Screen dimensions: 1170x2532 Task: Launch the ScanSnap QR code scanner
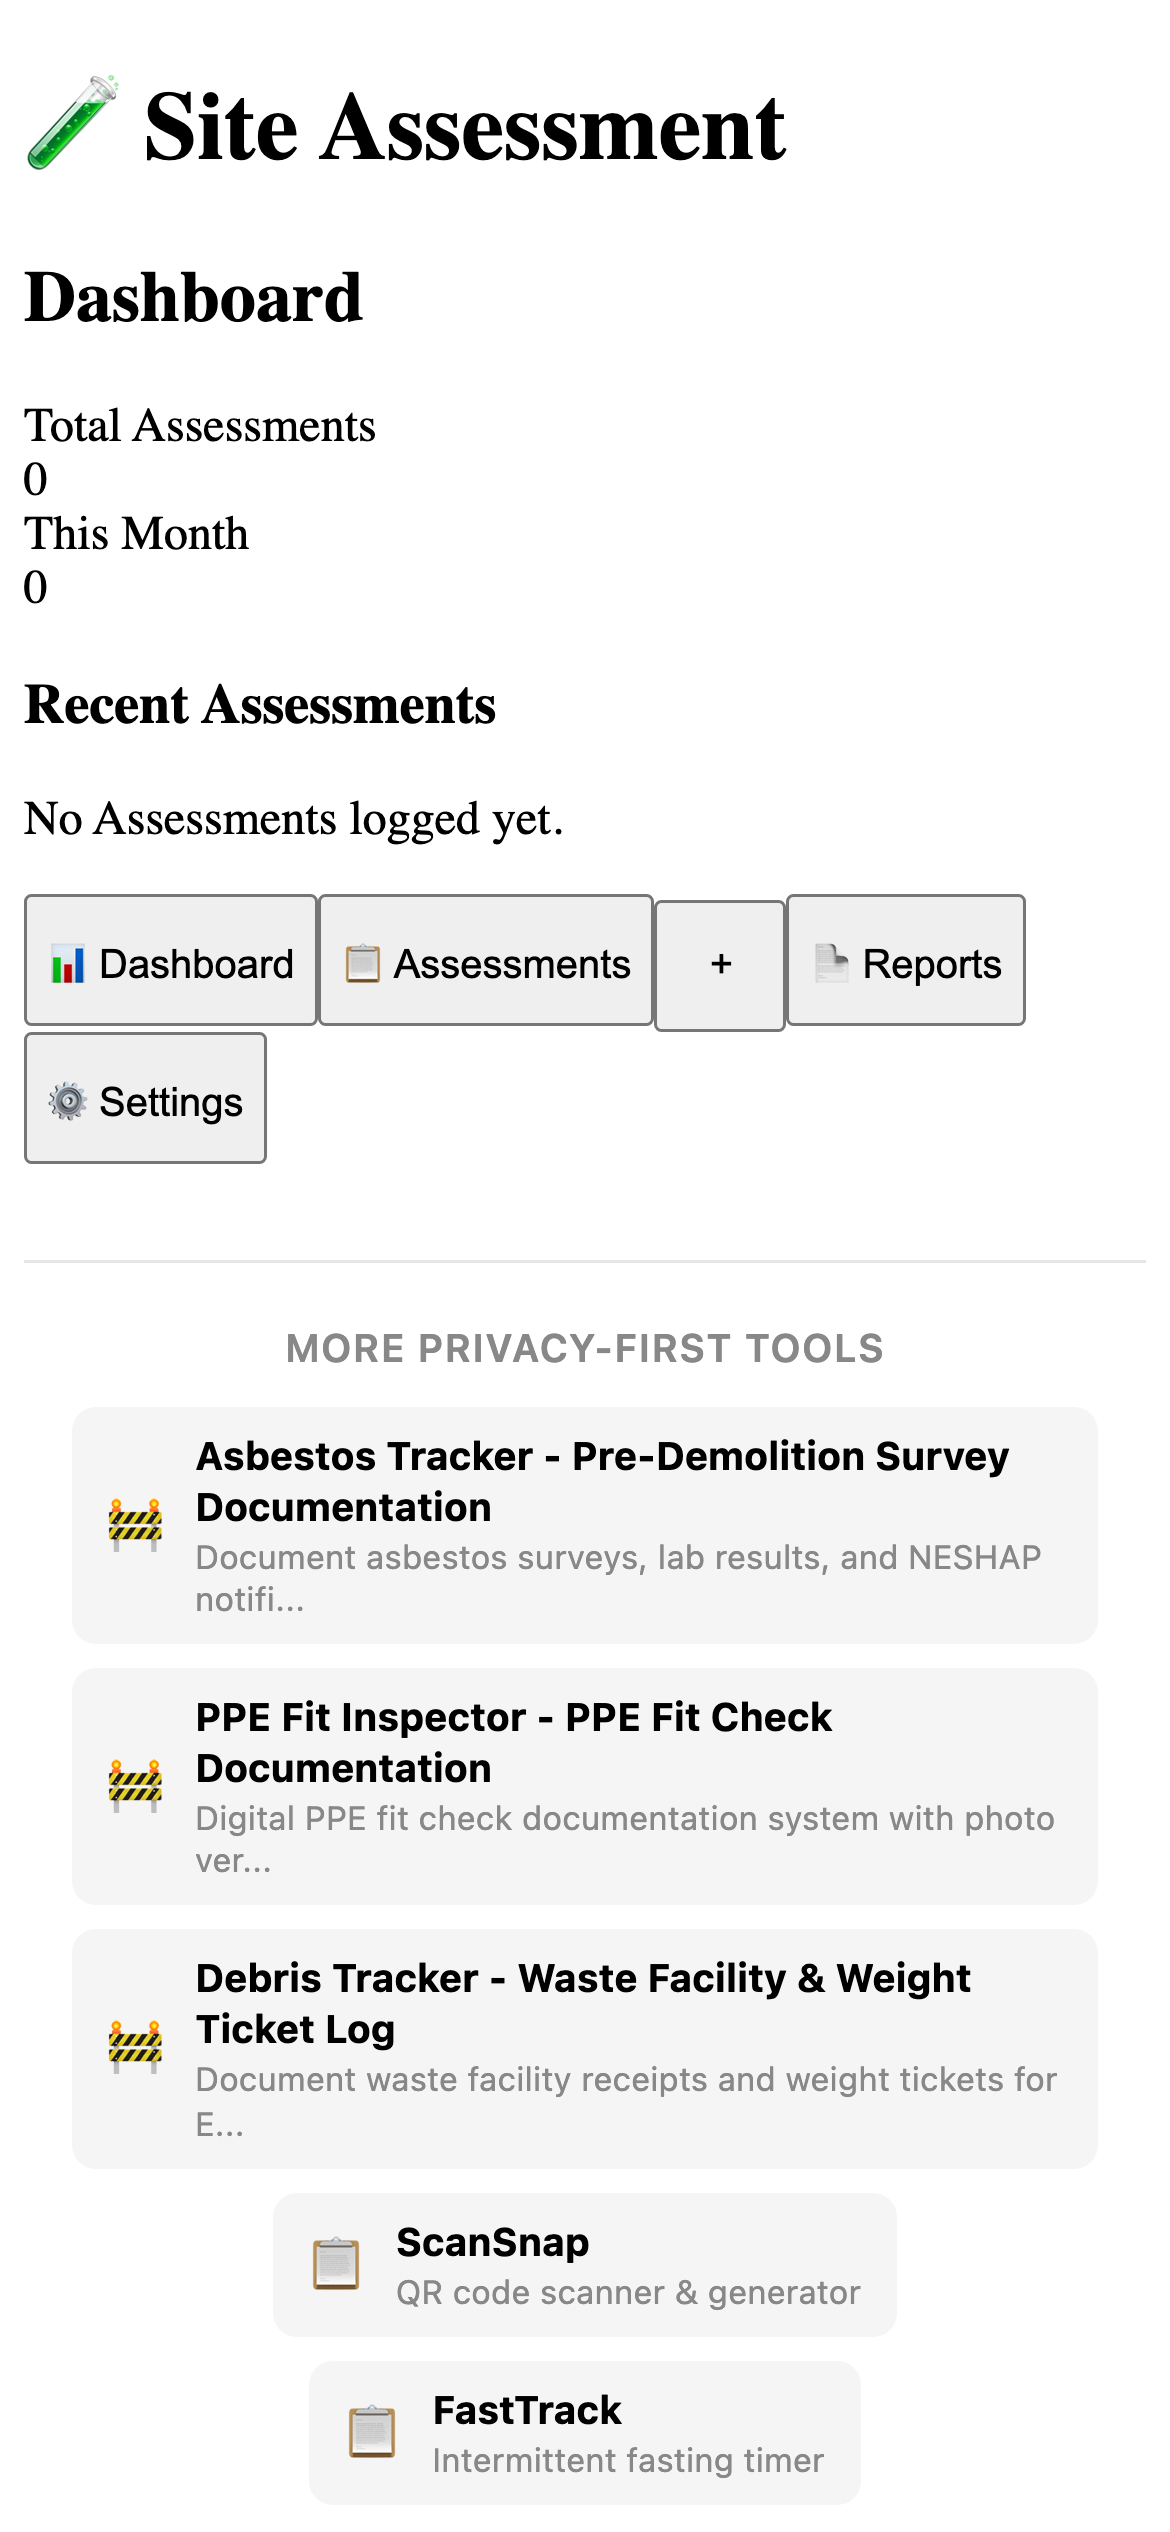[x=585, y=2263]
